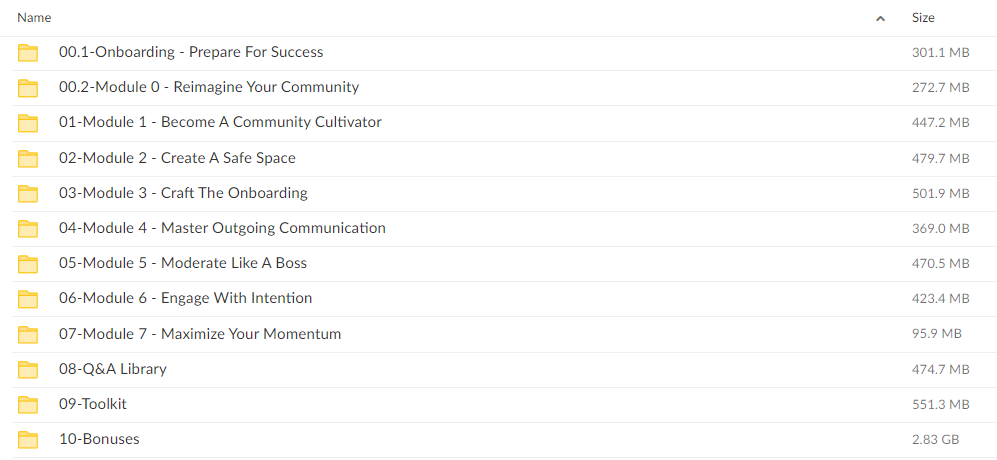Click the 2.83 GB size value
Screen dimensions: 997x460
point(935,440)
